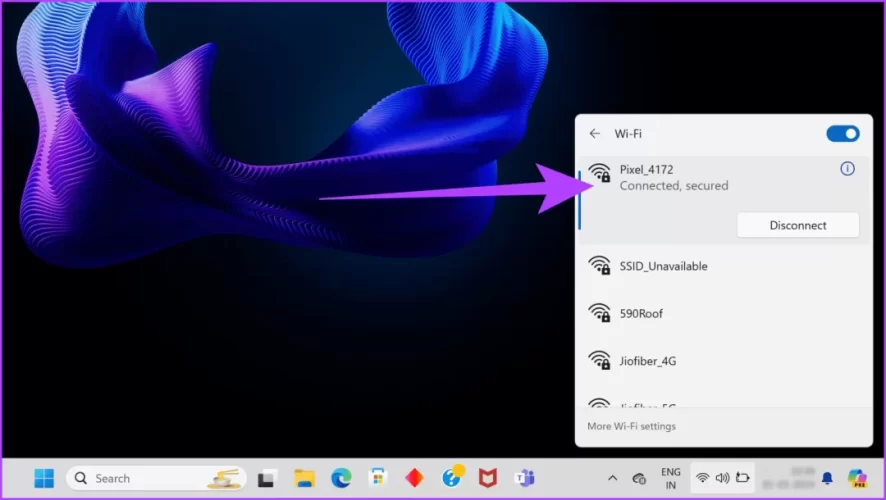Image resolution: width=886 pixels, height=500 pixels.
Task: Open properties info for Pixel_4172
Action: point(847,168)
